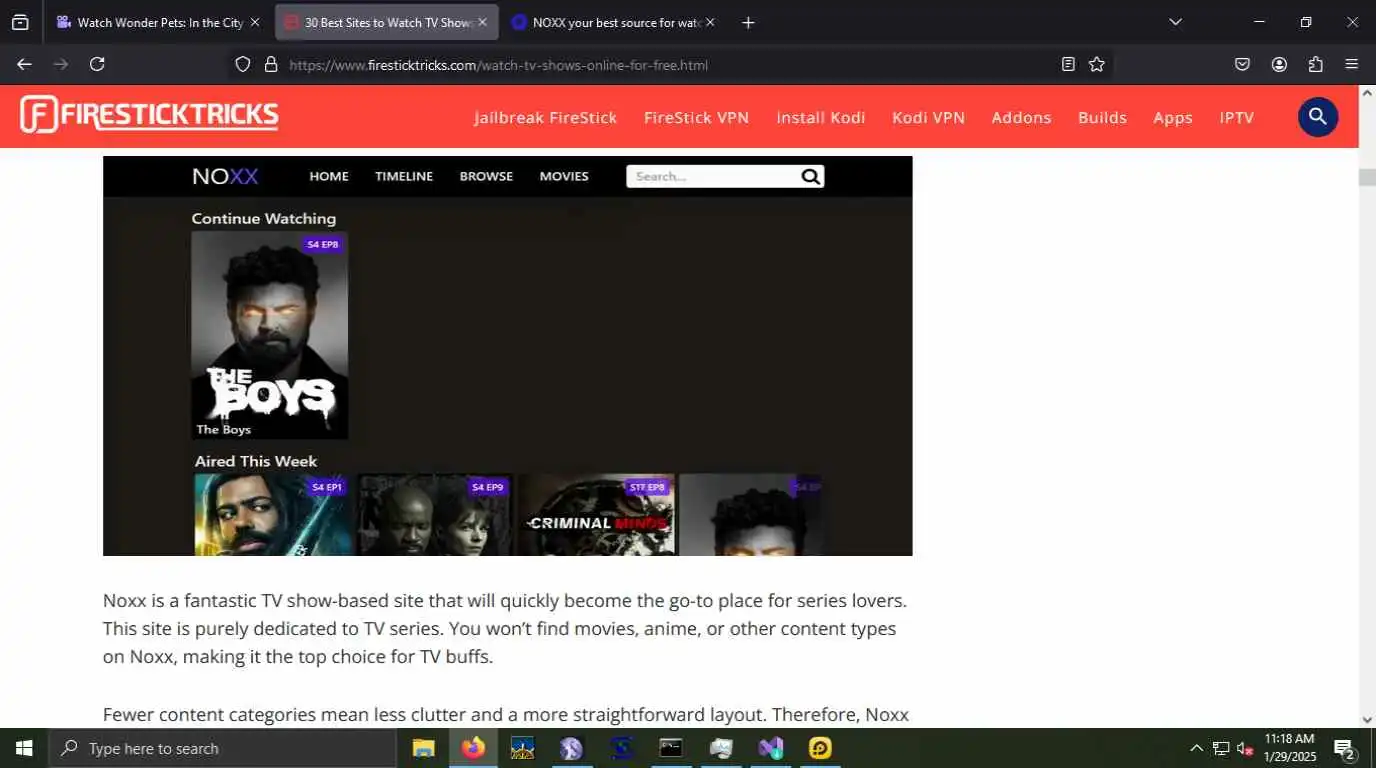Viewport: 1376px width, 768px height.
Task: Close the NOXX tab
Action: pos(710,22)
